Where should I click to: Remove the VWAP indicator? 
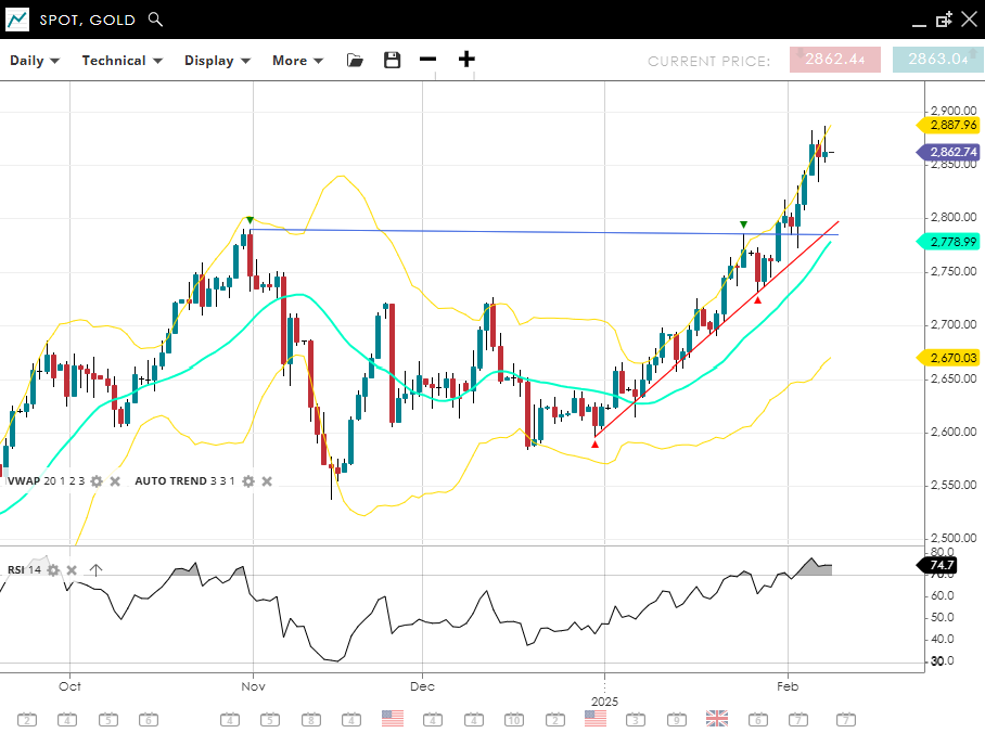coord(115,481)
